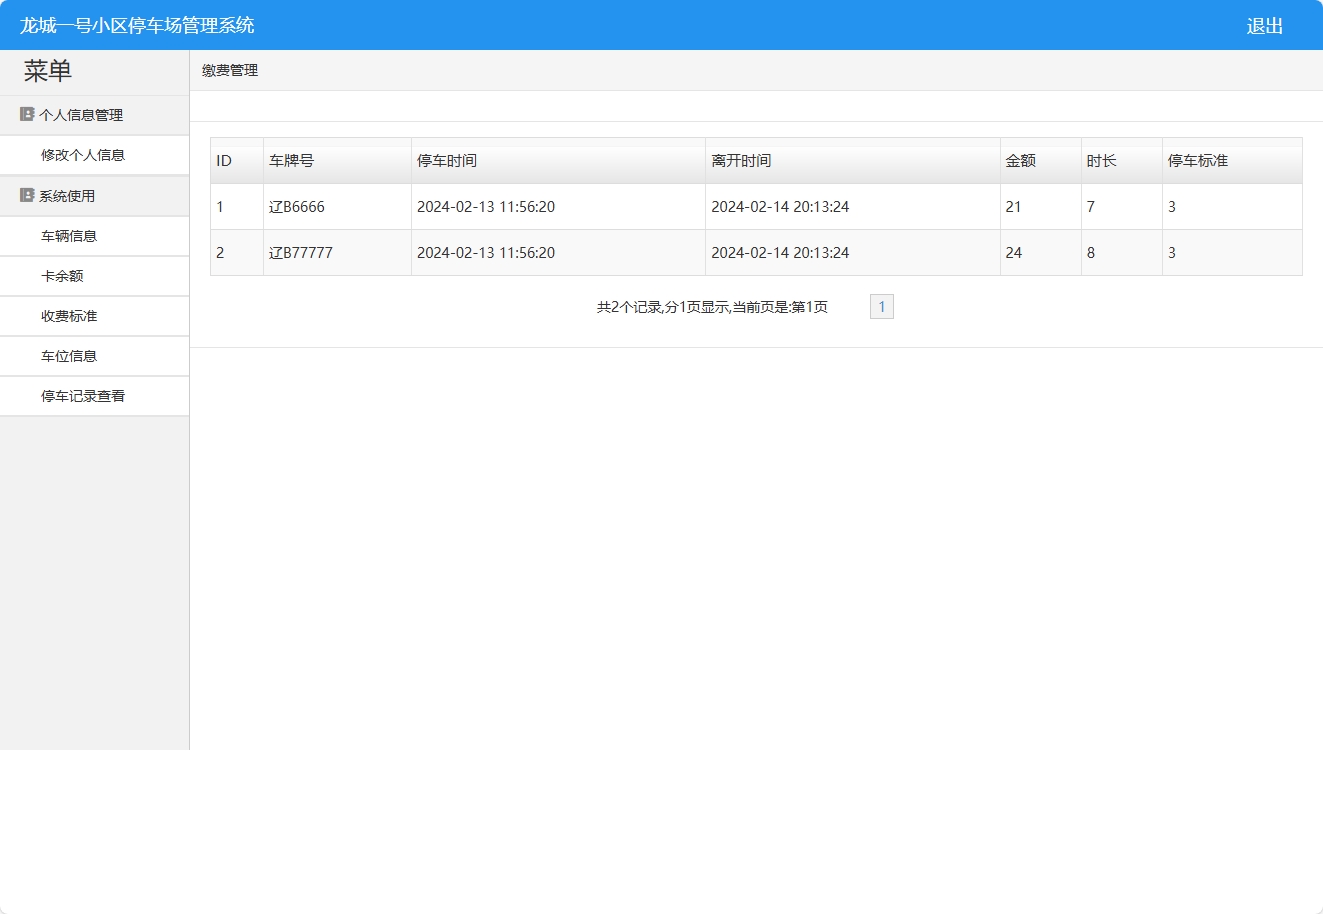The image size is (1323, 914).
Task: Click the 车牌号 column header
Action: coord(291,161)
